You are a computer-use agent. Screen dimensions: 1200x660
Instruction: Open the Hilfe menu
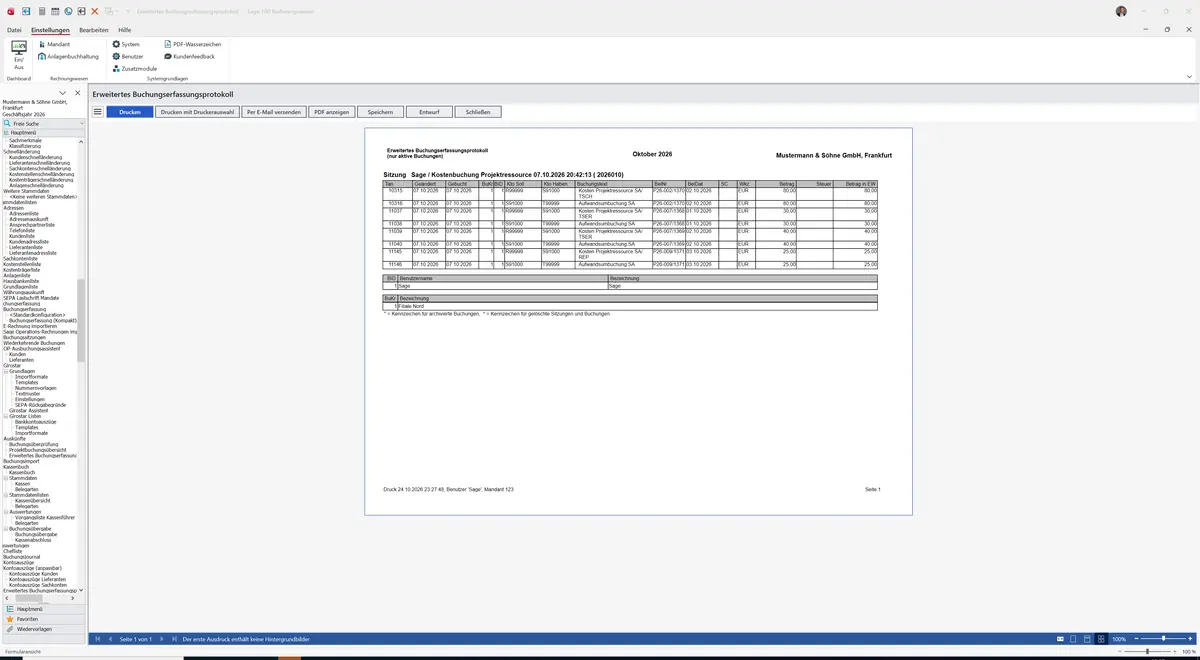tap(125, 30)
